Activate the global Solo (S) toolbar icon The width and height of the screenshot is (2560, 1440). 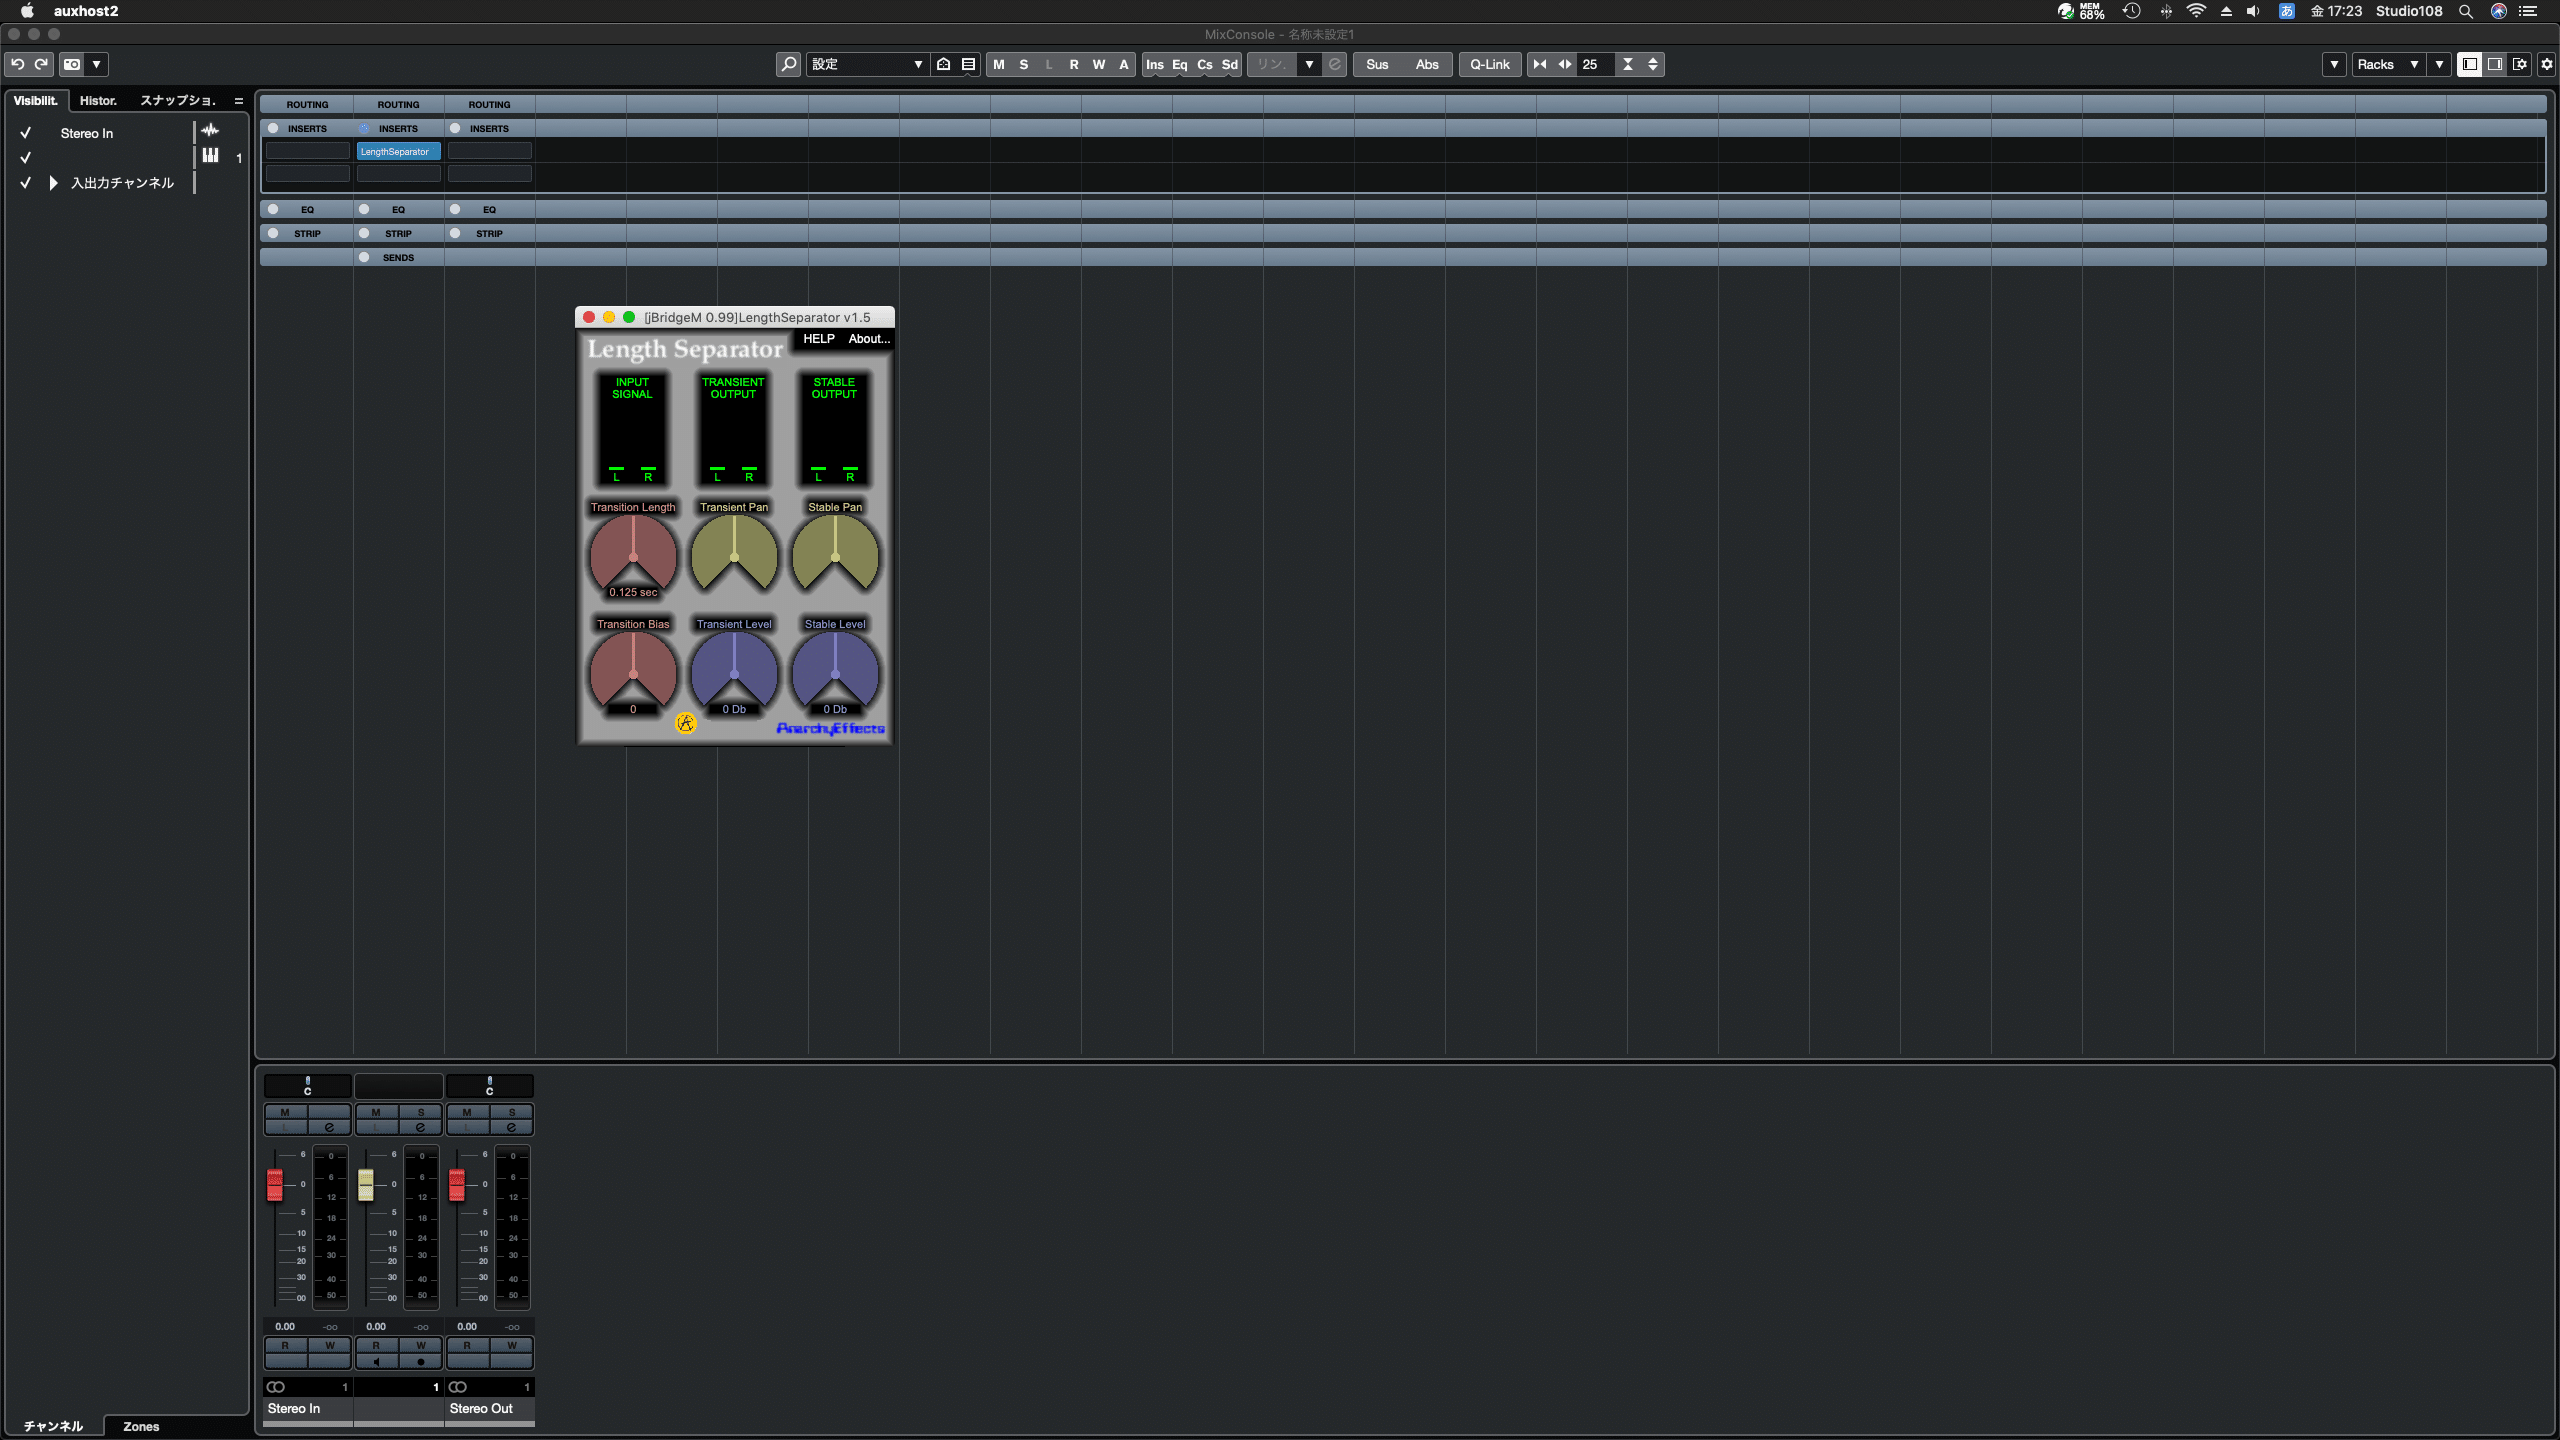coord(1023,64)
